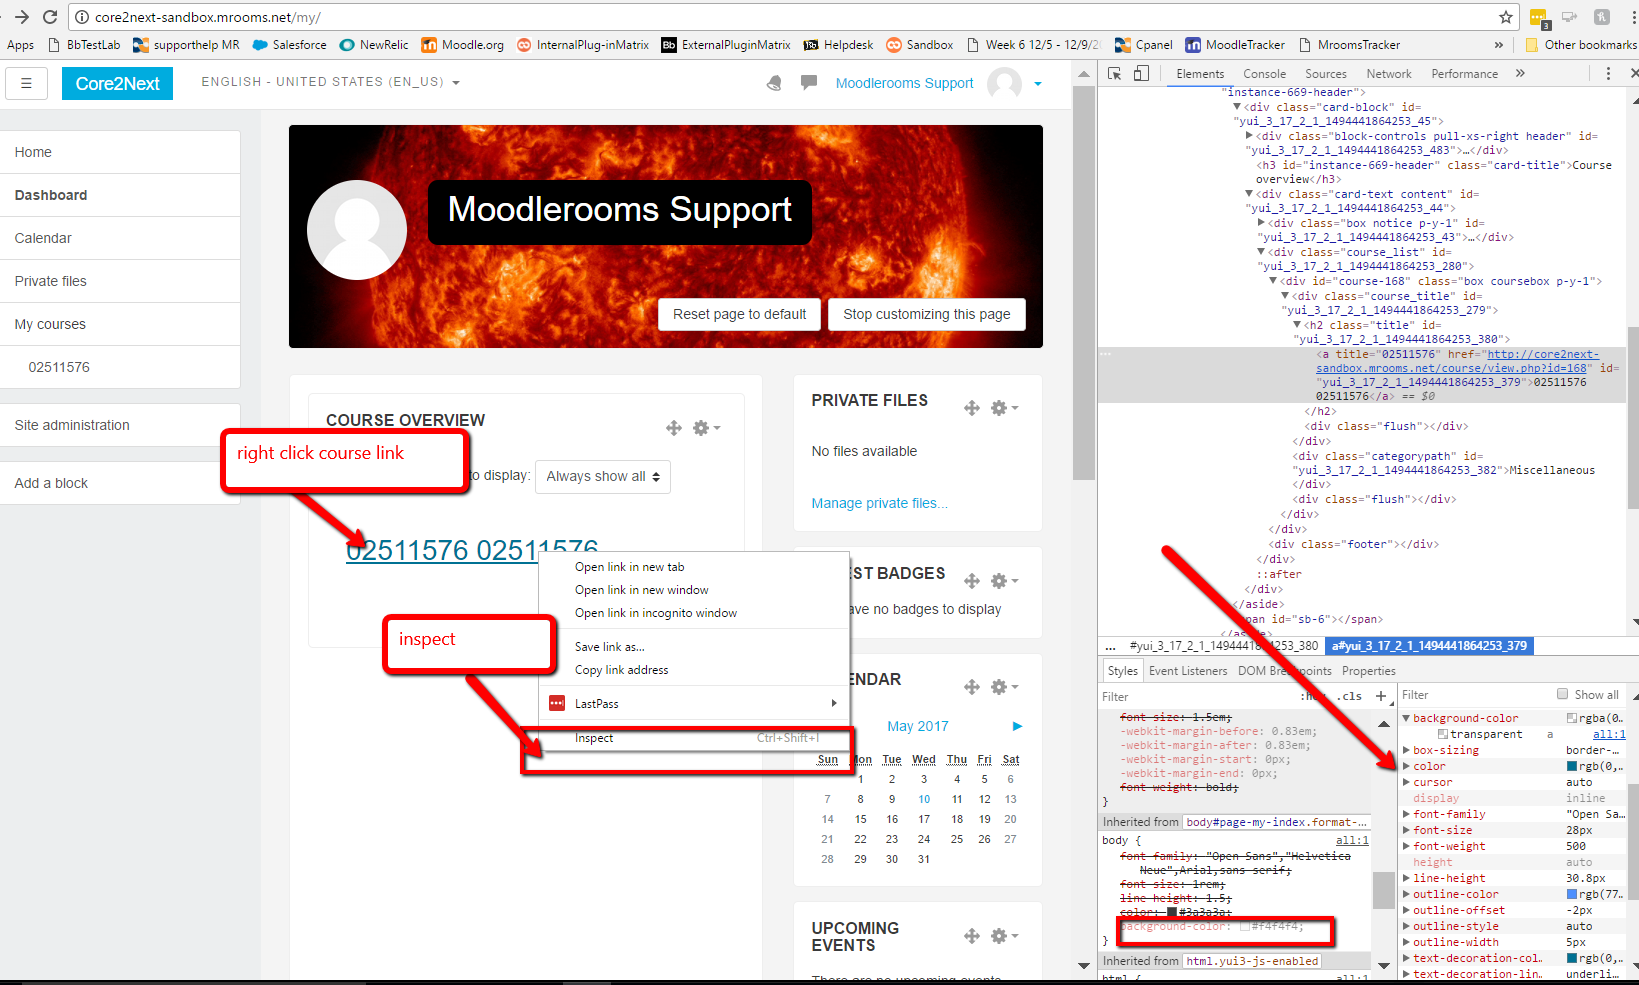Collapse the background-color computed property
The height and width of the screenshot is (985, 1639).
coord(1406,718)
